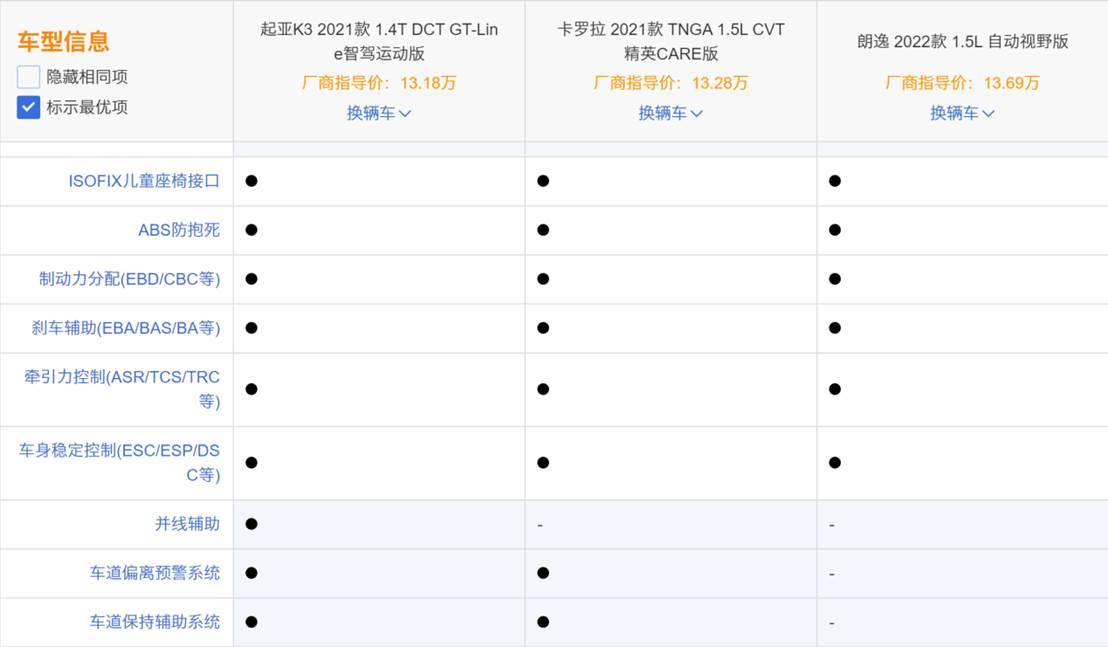Image resolution: width=1108 pixels, height=647 pixels.
Task: Click the 卡罗拉 2021款 model title
Action: click(670, 42)
